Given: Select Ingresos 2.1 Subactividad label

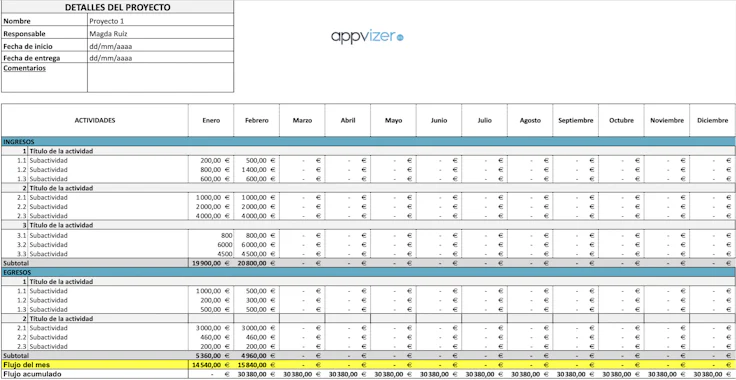Looking at the screenshot, I should click(48, 198).
